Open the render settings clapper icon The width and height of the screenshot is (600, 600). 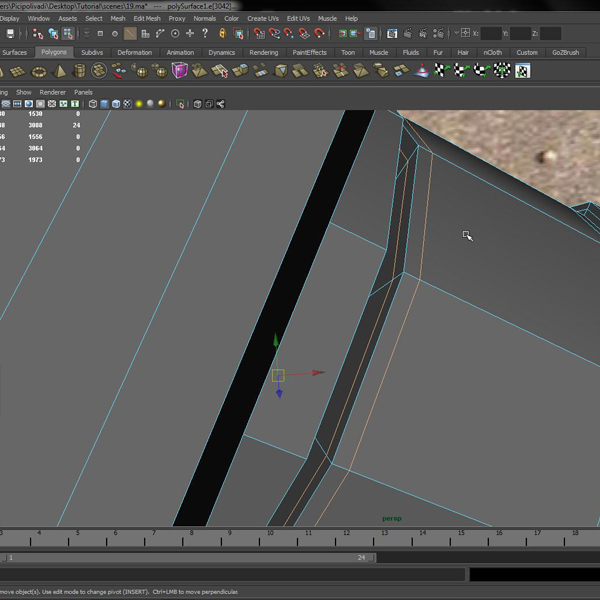click(x=439, y=34)
